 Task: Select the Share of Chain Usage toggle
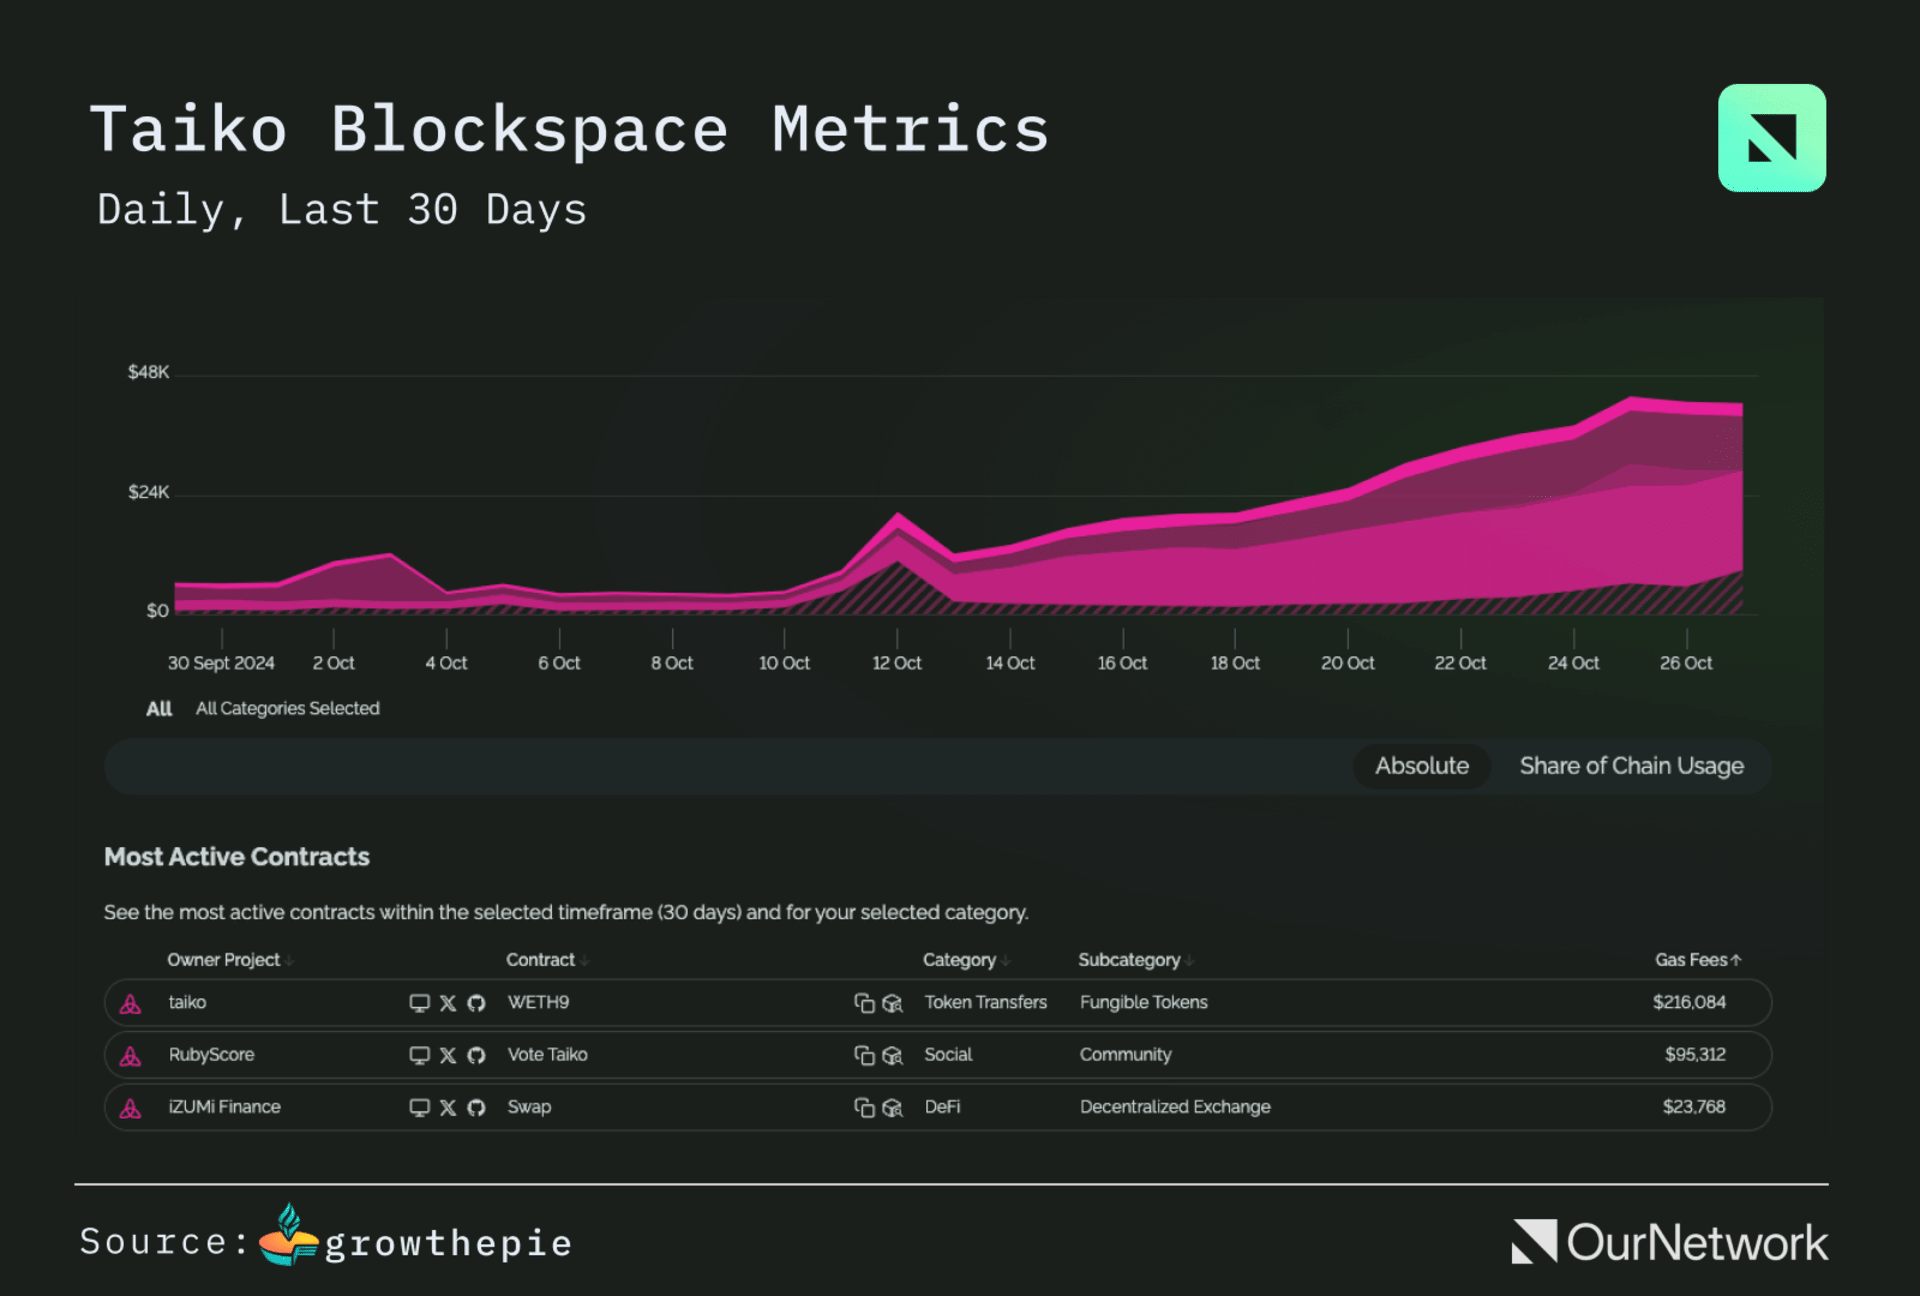[1629, 765]
